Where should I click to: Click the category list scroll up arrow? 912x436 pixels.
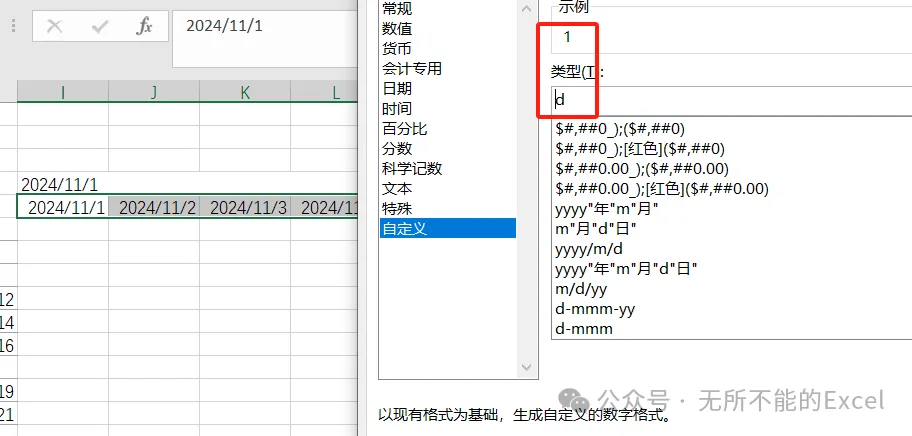click(x=526, y=9)
